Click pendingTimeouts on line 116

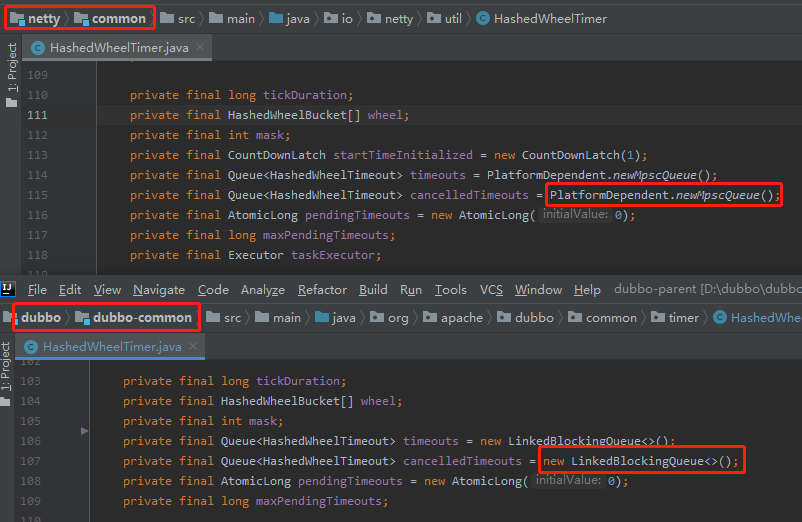click(357, 215)
